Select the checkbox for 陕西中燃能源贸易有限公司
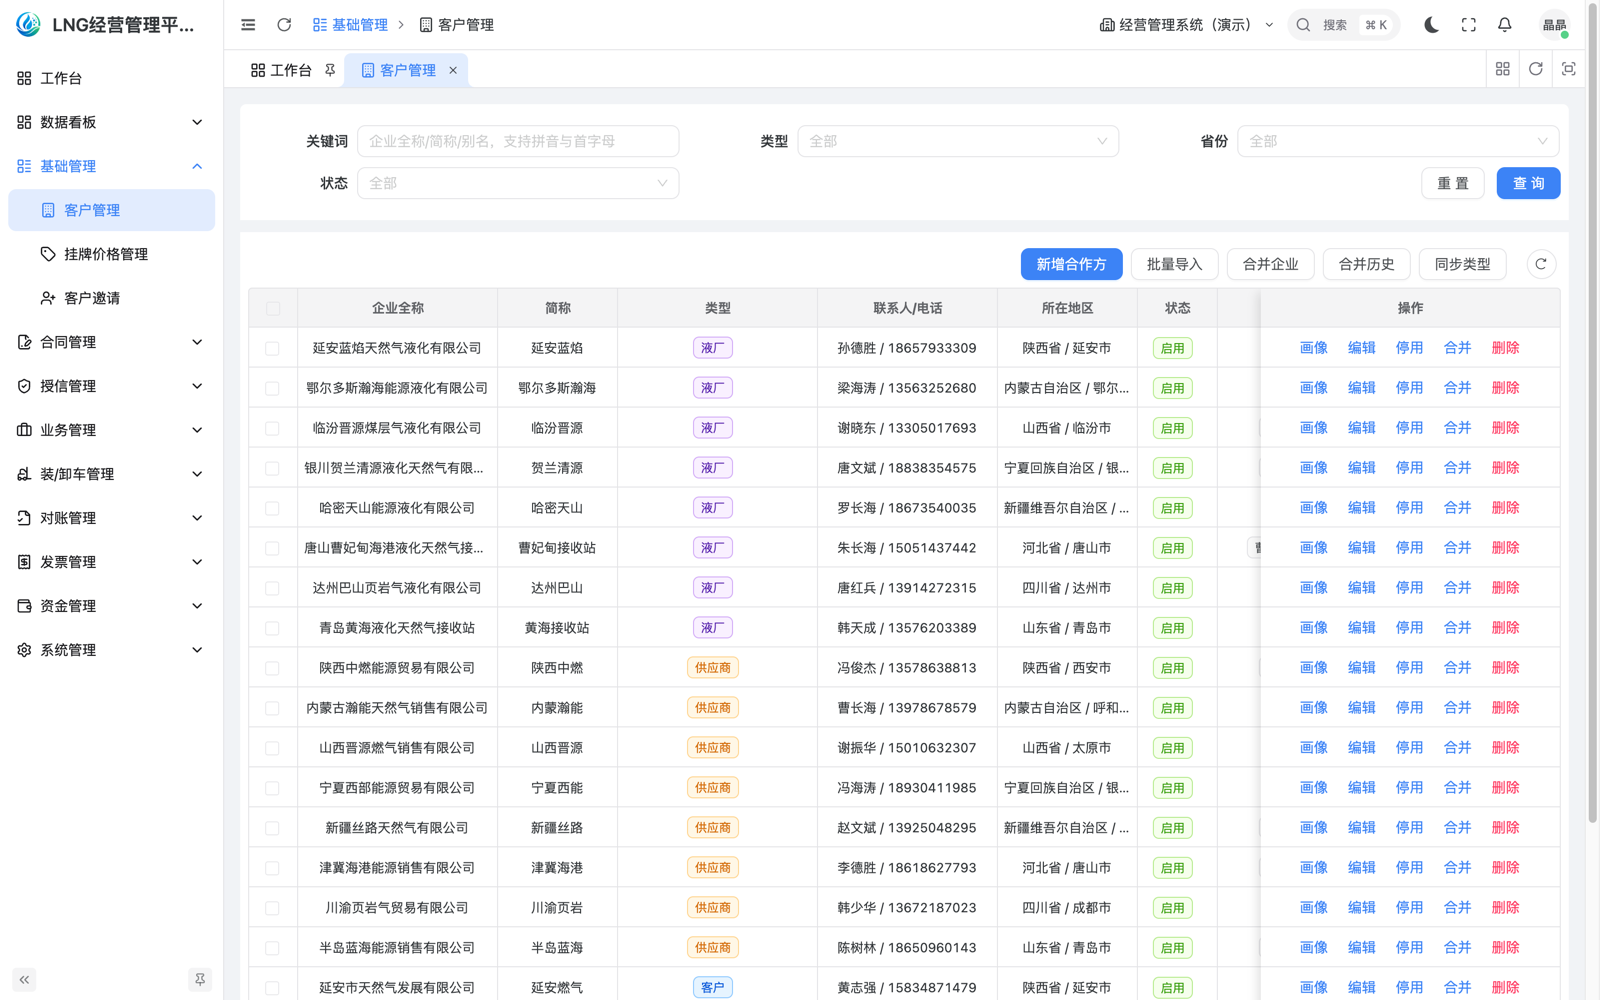 [272, 669]
